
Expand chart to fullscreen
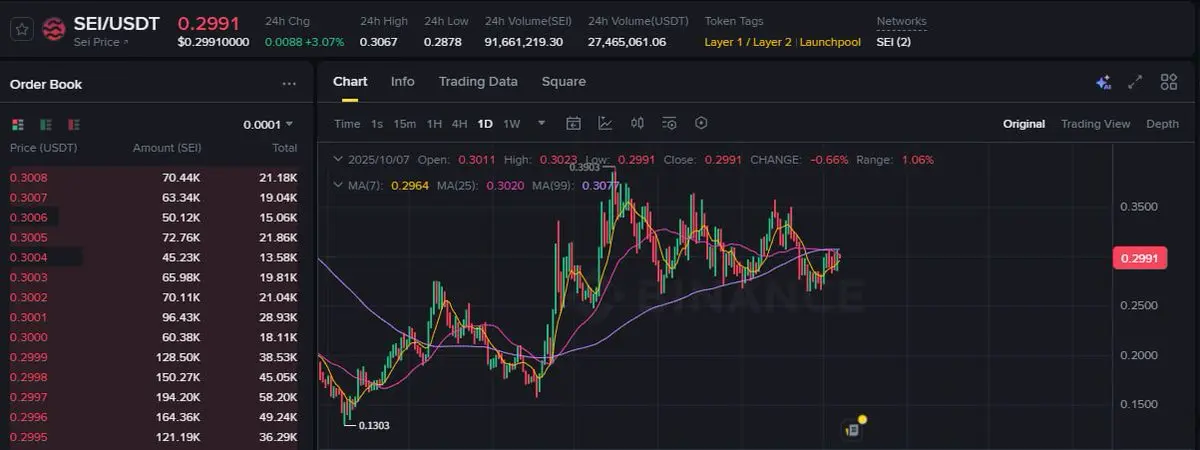pyautogui.click(x=1135, y=82)
